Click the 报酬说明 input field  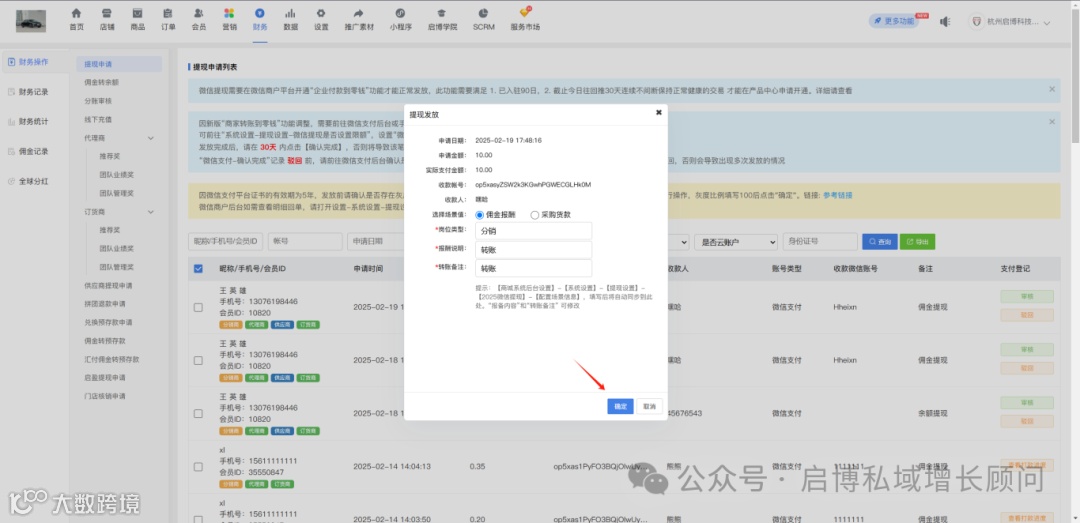533,250
